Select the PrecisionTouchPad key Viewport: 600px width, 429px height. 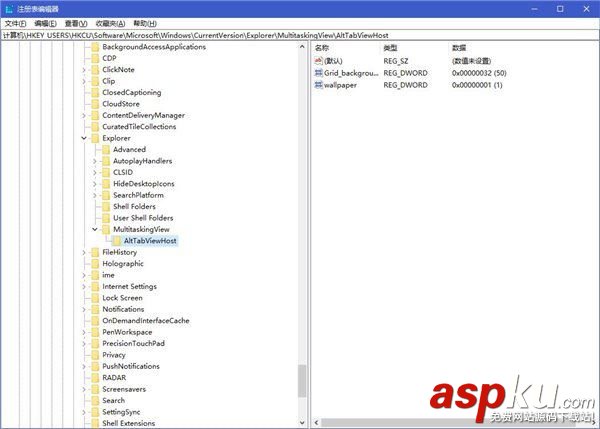point(134,344)
